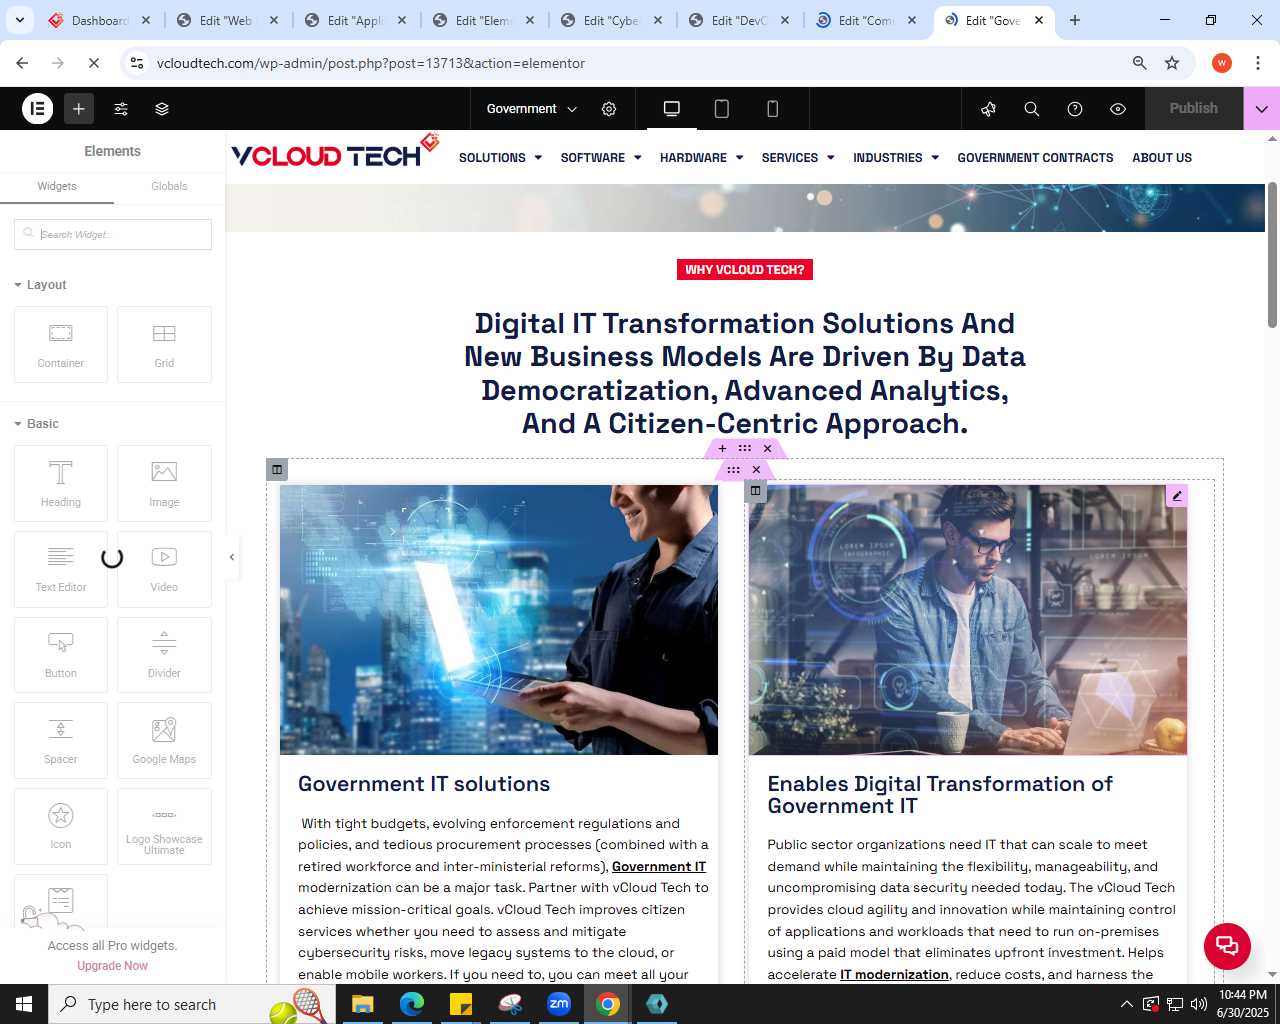Open Site Settings sliders icon
The height and width of the screenshot is (1024, 1280).
(121, 109)
